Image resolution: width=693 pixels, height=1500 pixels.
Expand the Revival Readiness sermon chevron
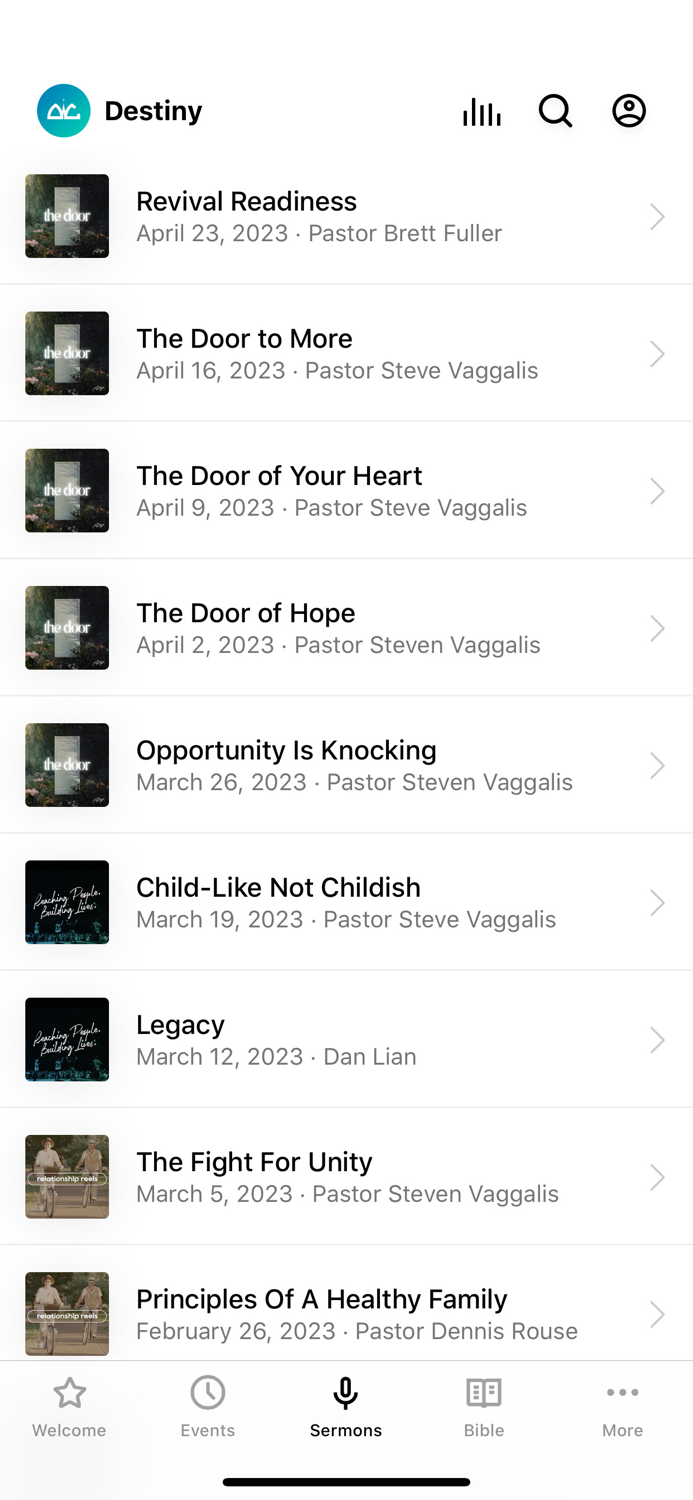point(657,216)
